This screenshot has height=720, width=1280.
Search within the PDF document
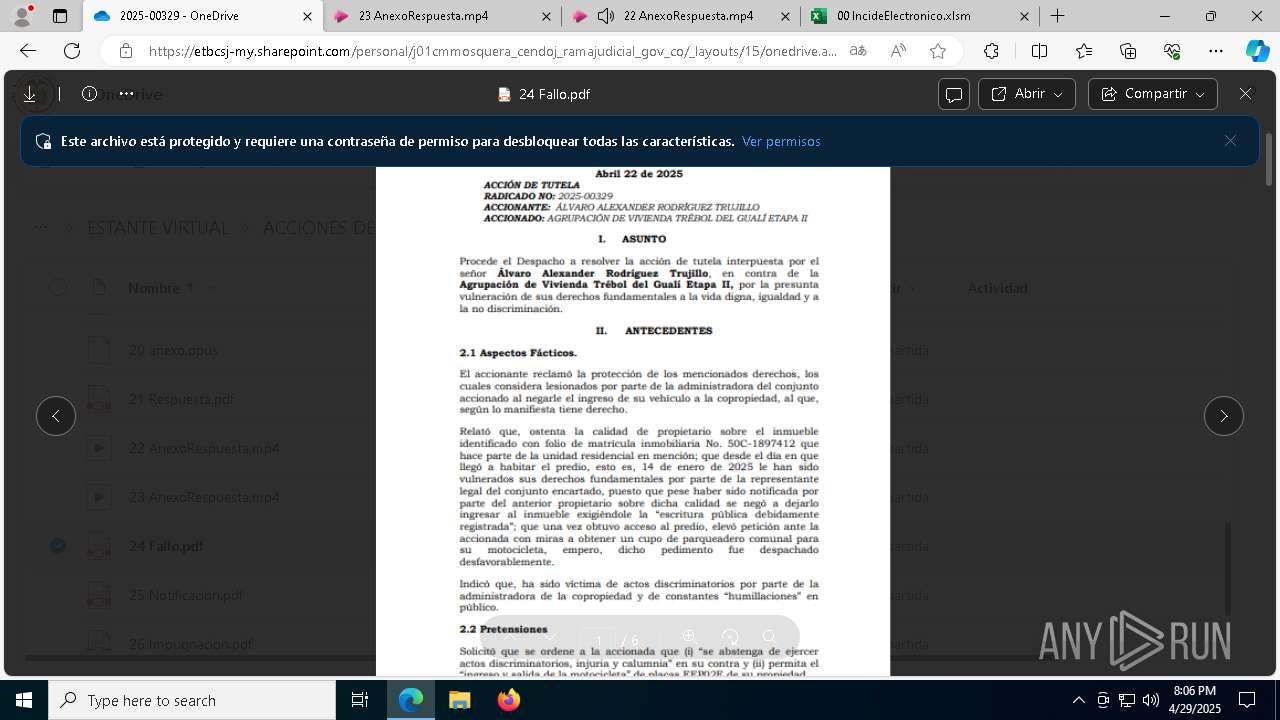(769, 637)
